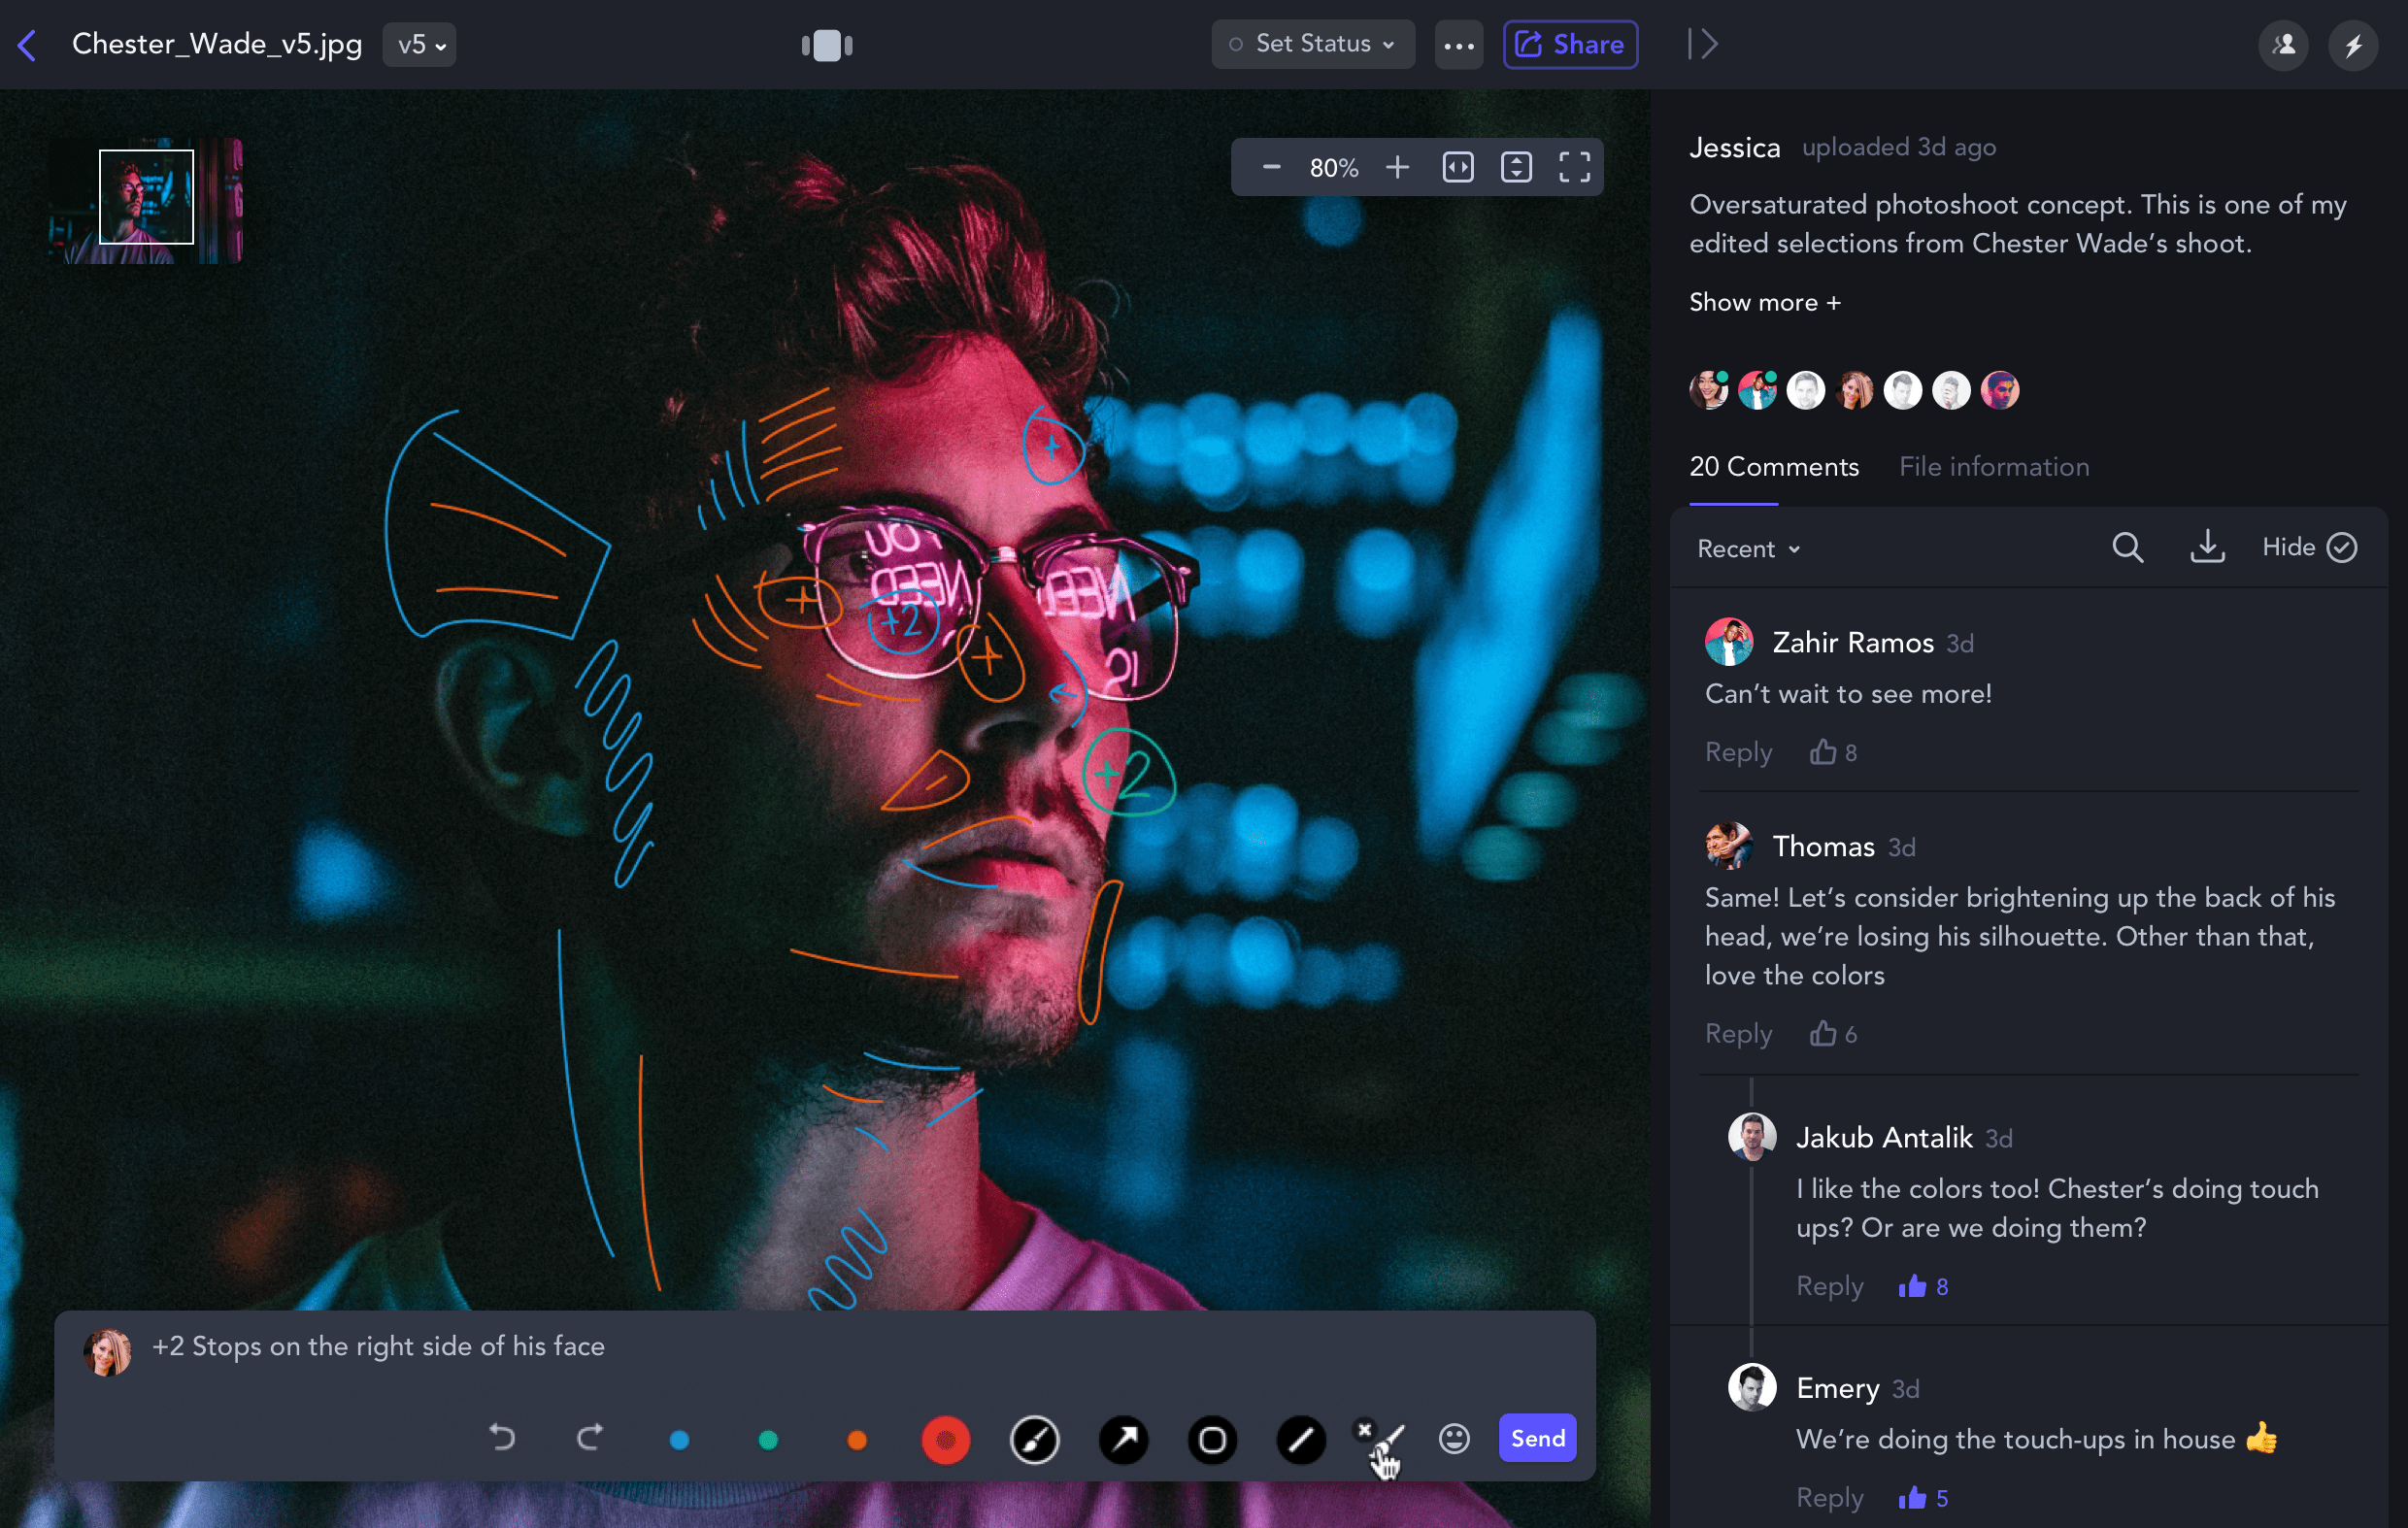This screenshot has height=1528, width=2408.
Task: Reply to Thomas's comment
Action: pos(1738,1034)
